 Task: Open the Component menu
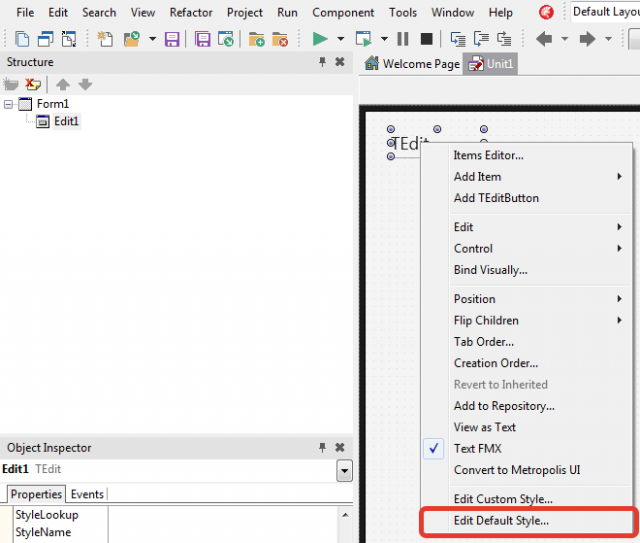(x=343, y=13)
